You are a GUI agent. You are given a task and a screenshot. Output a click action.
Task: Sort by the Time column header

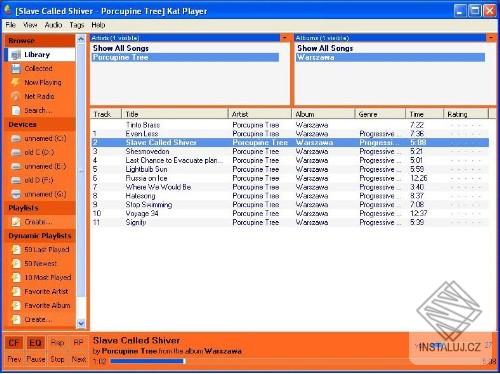[x=425, y=114]
